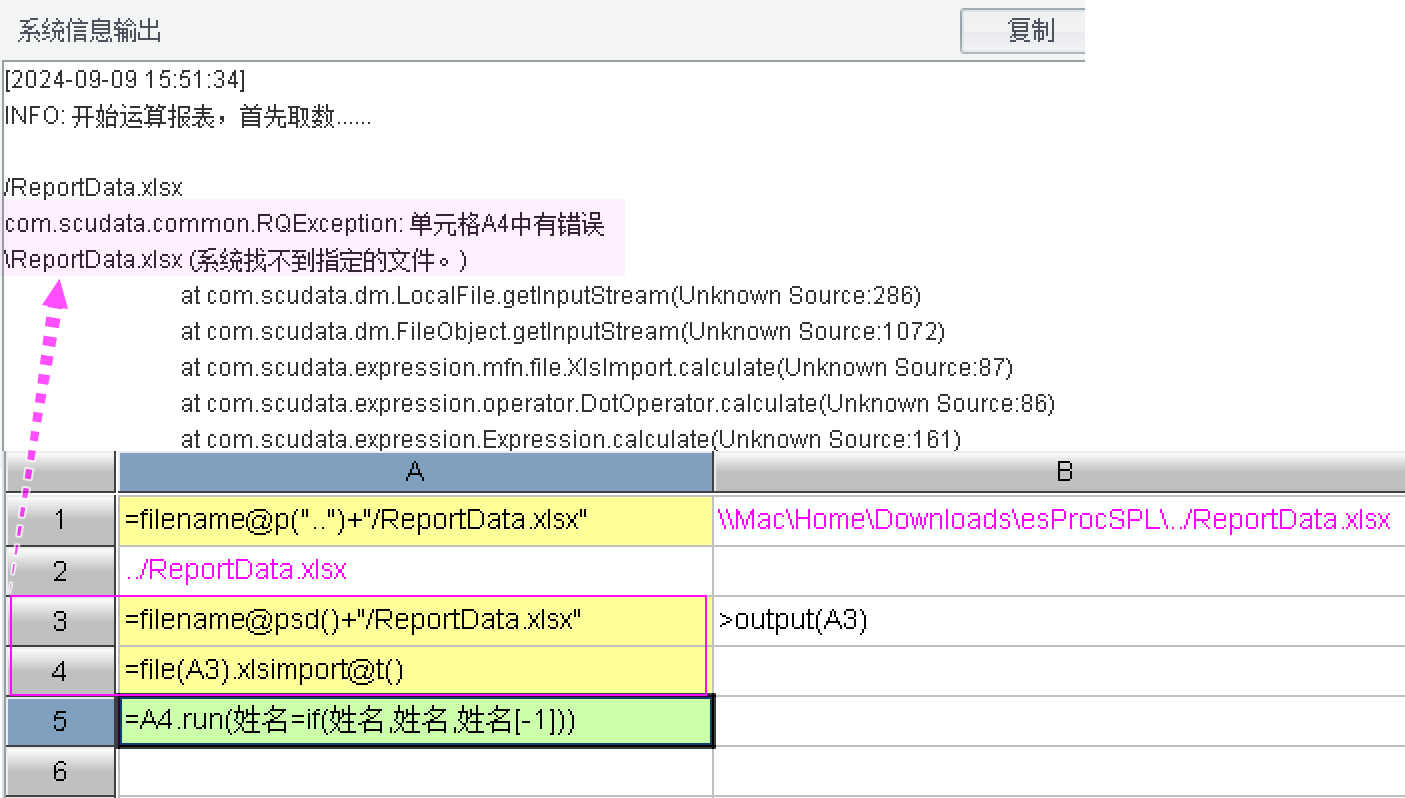This screenshot has height=798, width=1405.
Task: Click row header 4
Action: 60,670
